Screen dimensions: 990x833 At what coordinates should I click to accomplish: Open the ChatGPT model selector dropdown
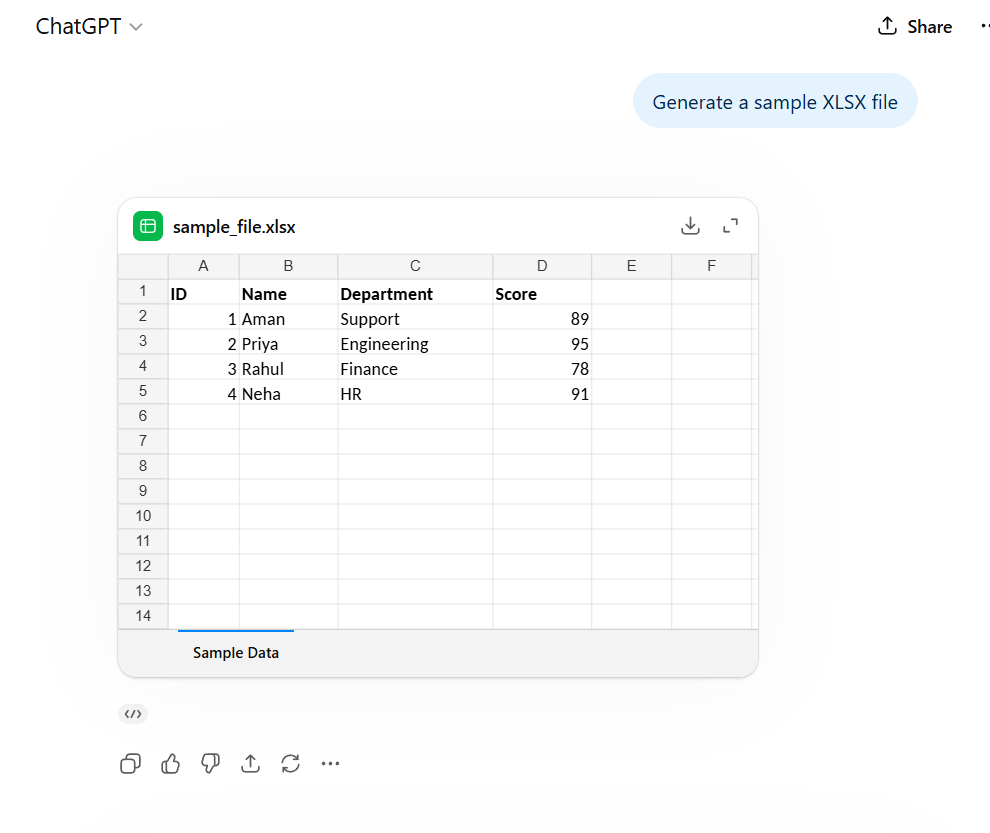click(x=89, y=27)
